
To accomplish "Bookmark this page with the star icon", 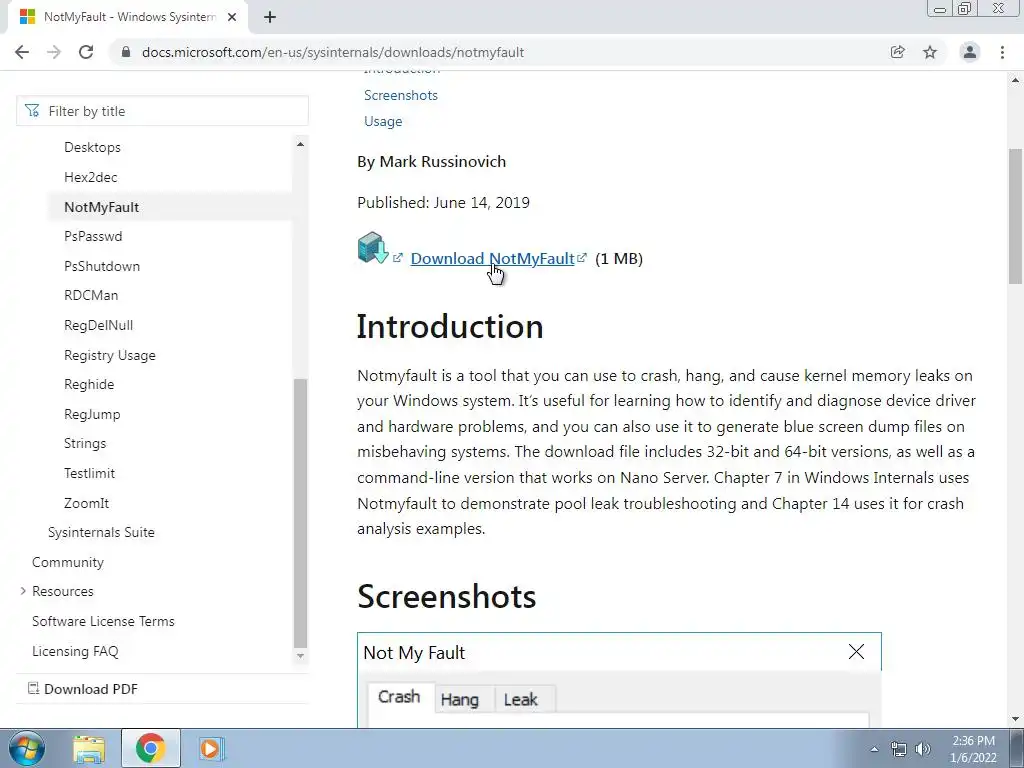I will (930, 52).
